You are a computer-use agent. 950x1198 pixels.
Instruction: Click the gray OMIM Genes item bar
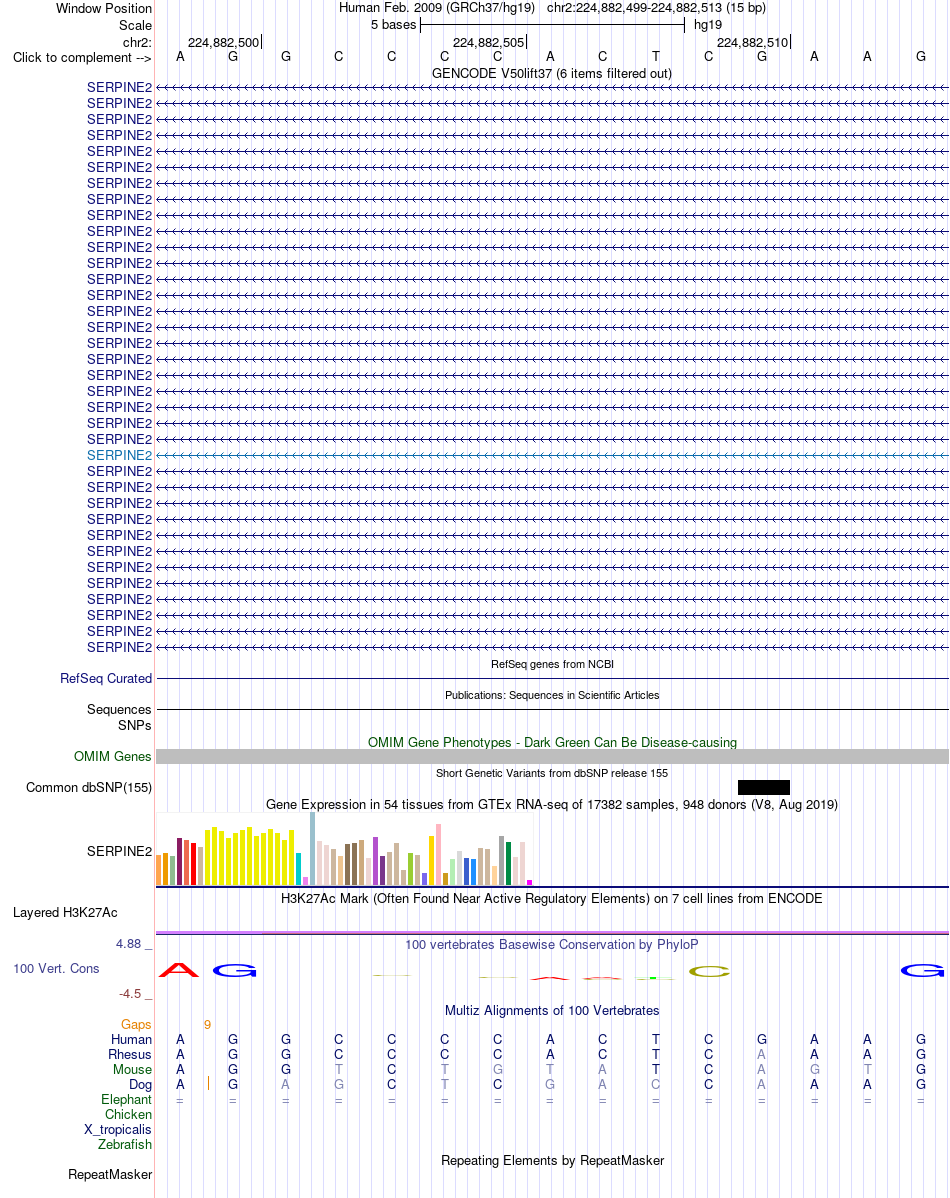[x=552, y=756]
